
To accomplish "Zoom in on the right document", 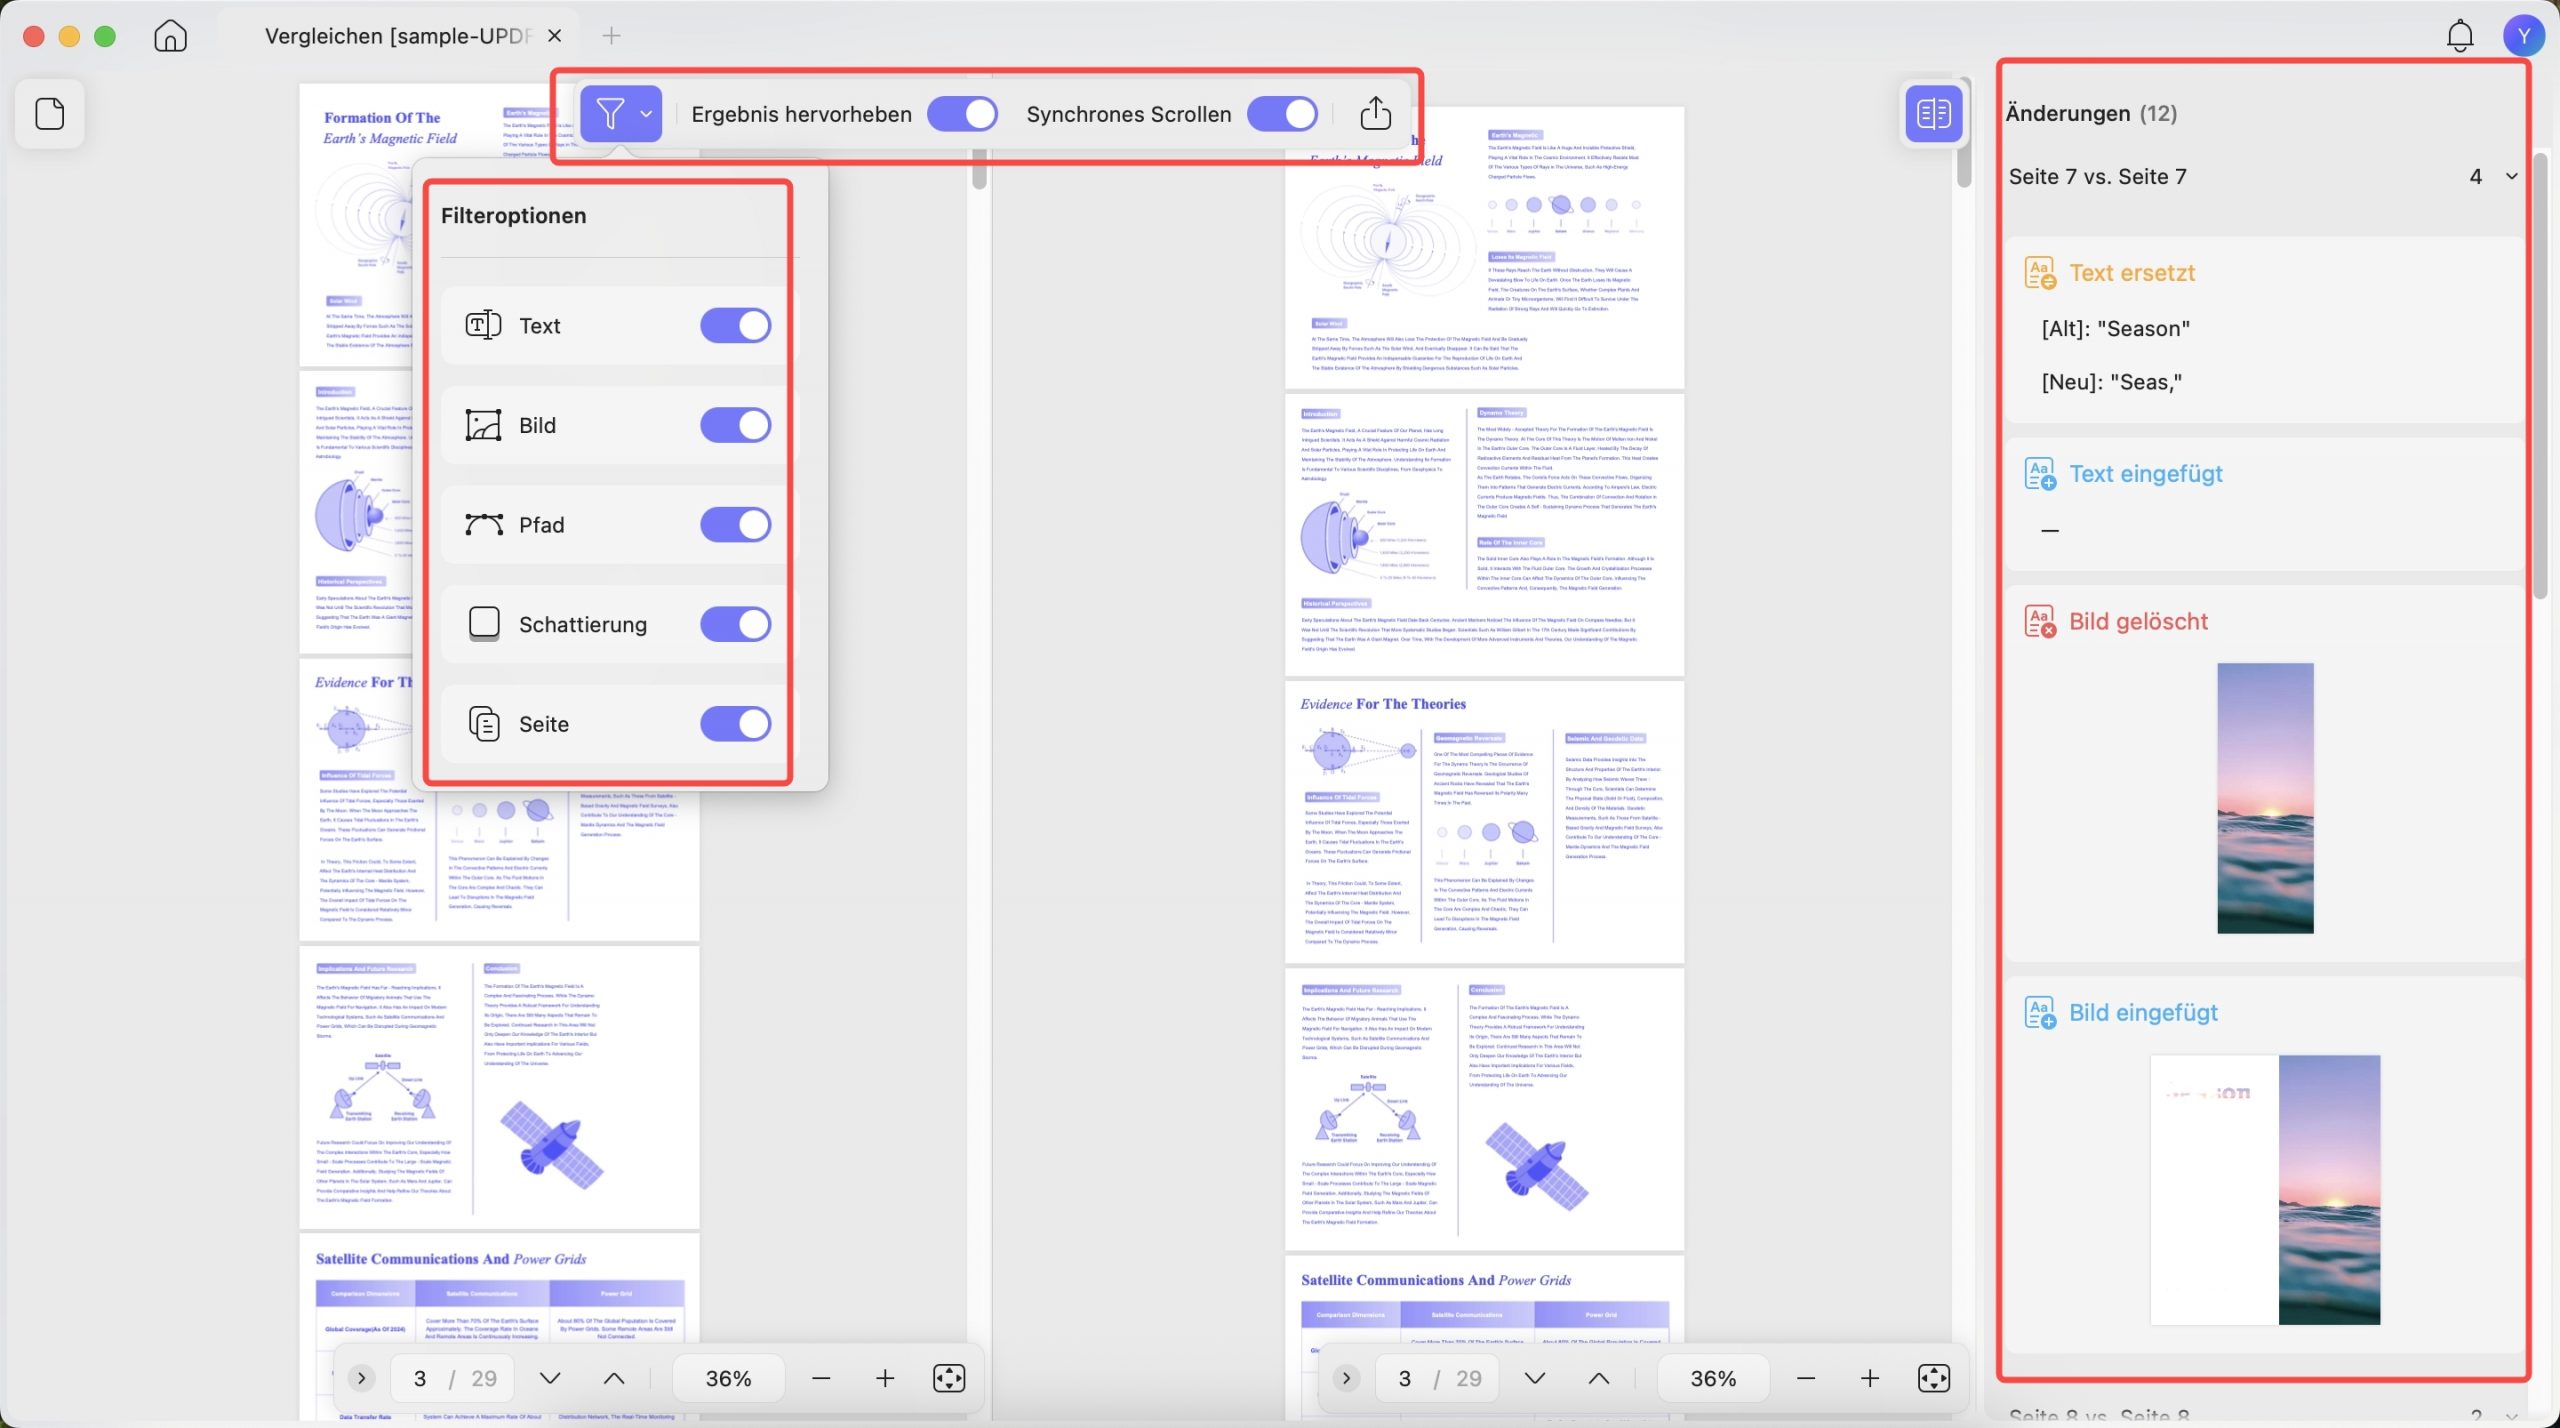I will (x=1869, y=1378).
